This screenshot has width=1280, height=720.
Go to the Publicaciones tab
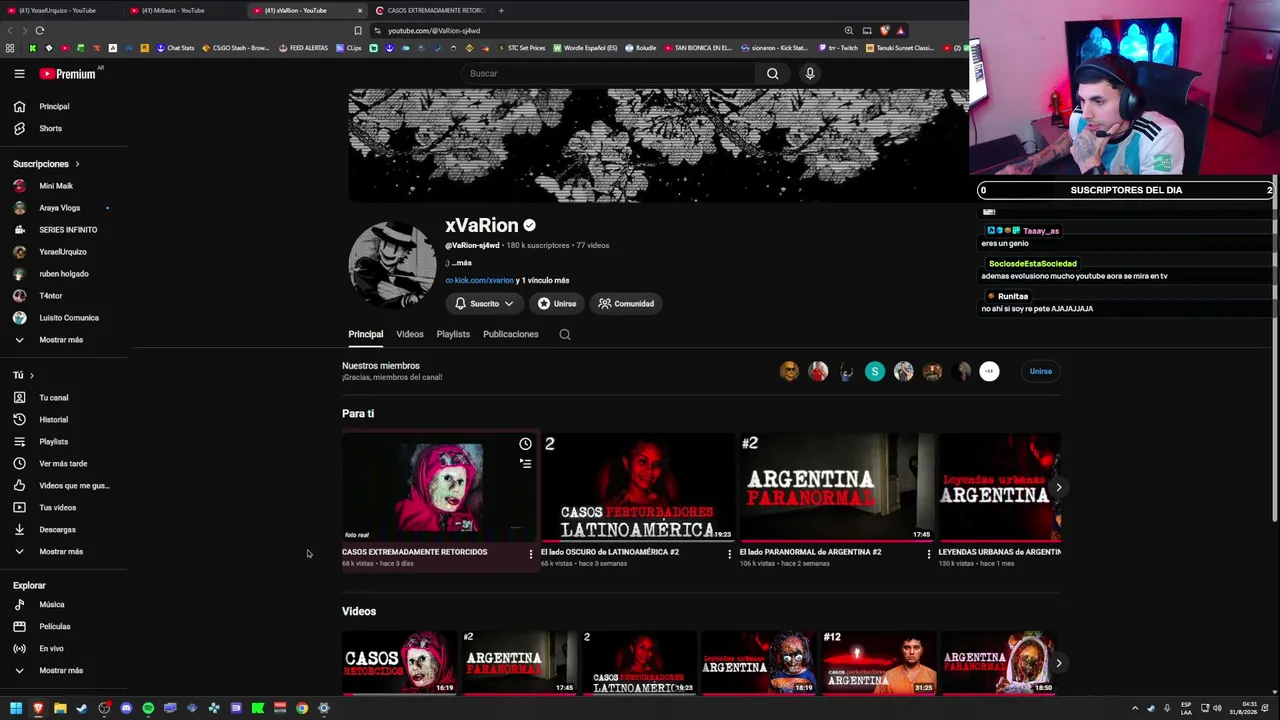(511, 334)
